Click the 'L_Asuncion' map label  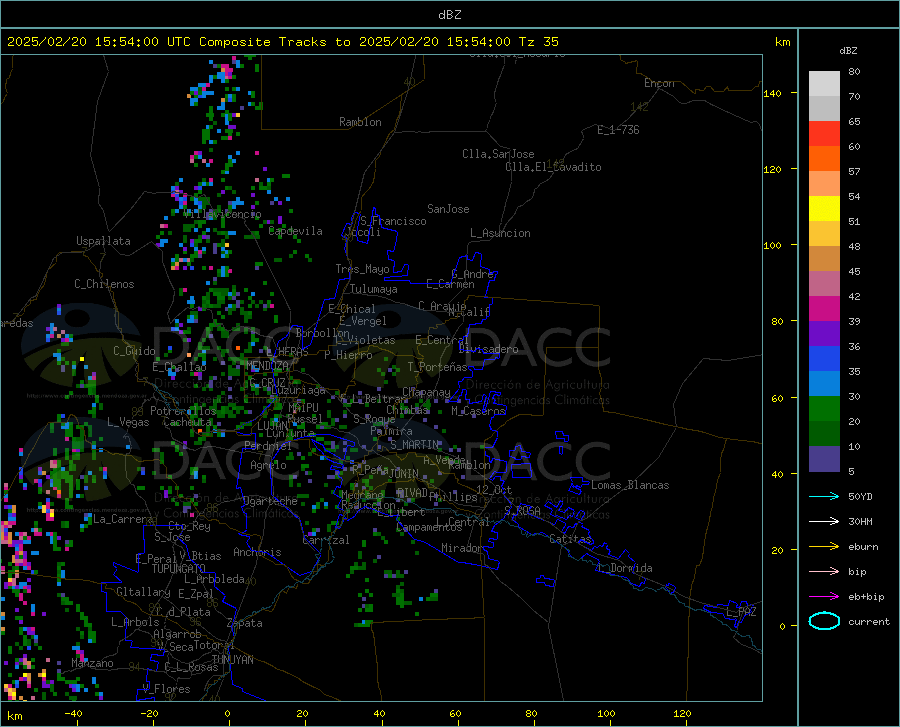click(501, 233)
